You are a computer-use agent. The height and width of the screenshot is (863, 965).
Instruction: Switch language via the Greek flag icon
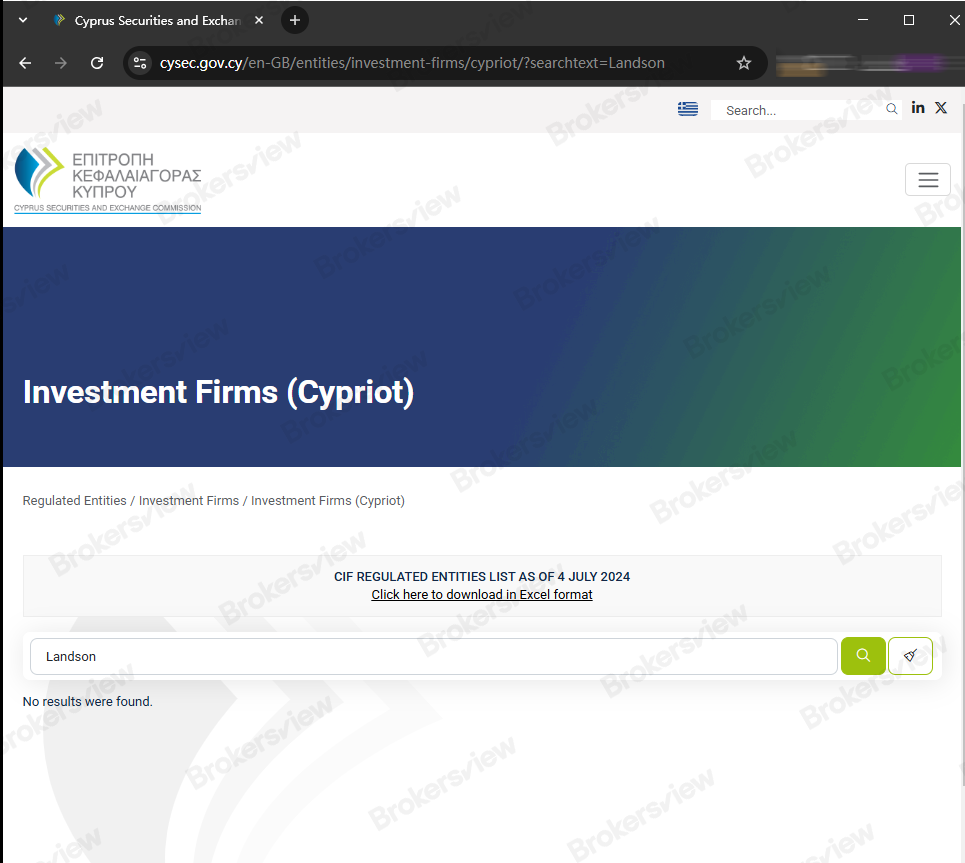[687, 109]
